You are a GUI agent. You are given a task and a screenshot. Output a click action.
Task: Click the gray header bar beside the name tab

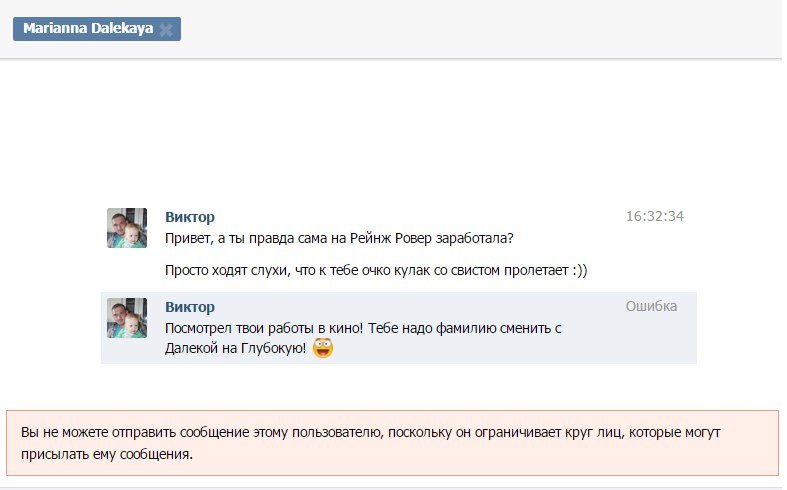pos(482,29)
